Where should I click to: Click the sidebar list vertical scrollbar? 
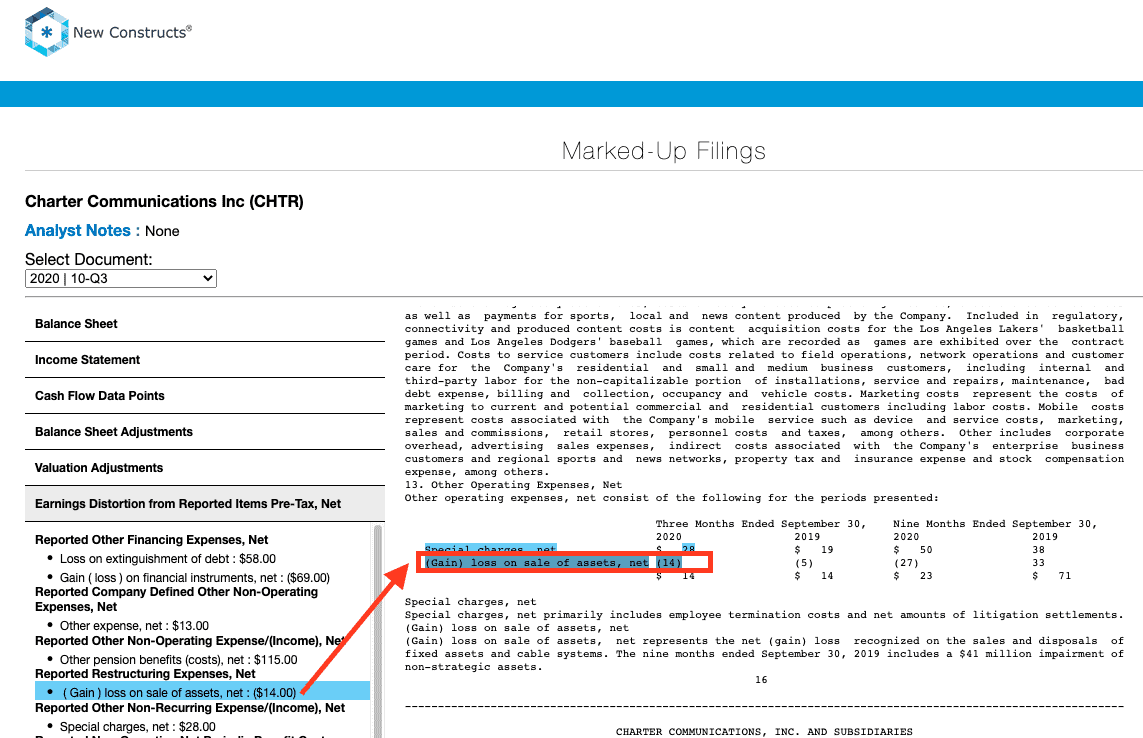click(378, 631)
